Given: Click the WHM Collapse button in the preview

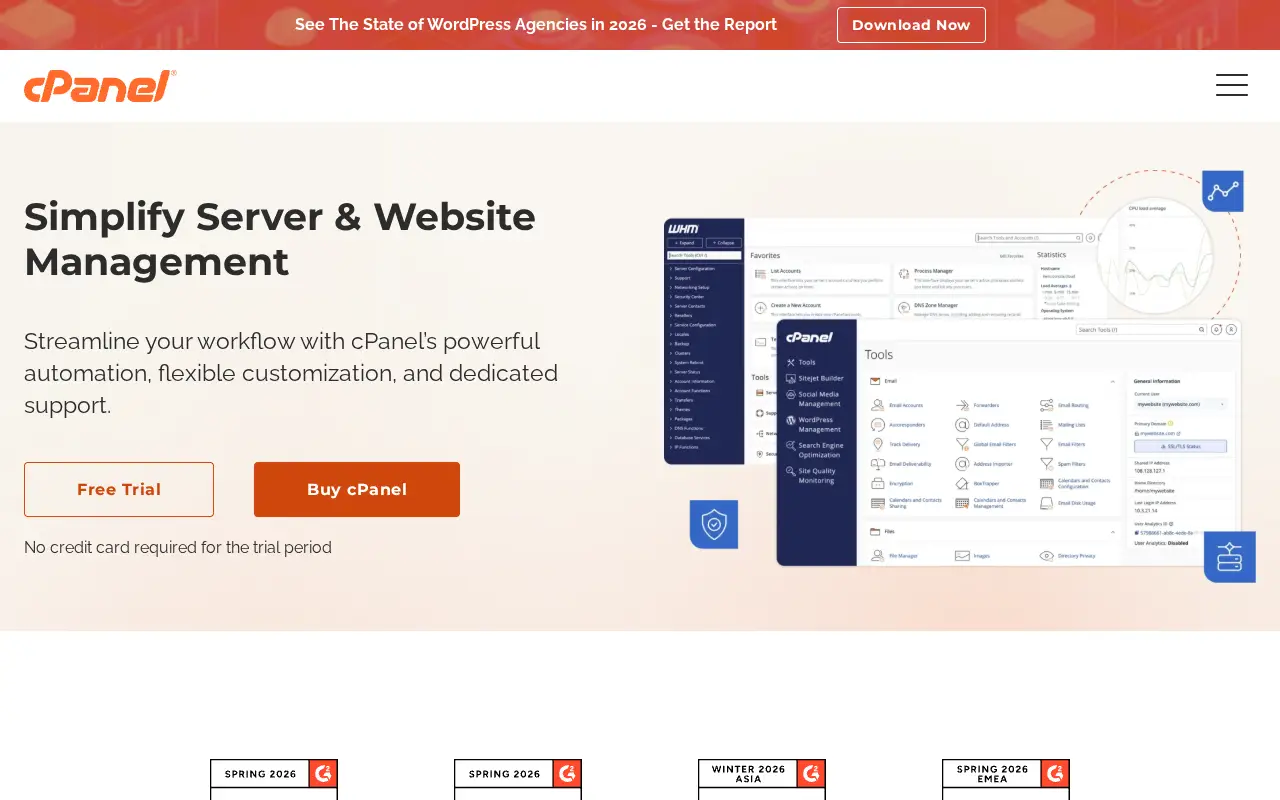Looking at the screenshot, I should (x=724, y=243).
